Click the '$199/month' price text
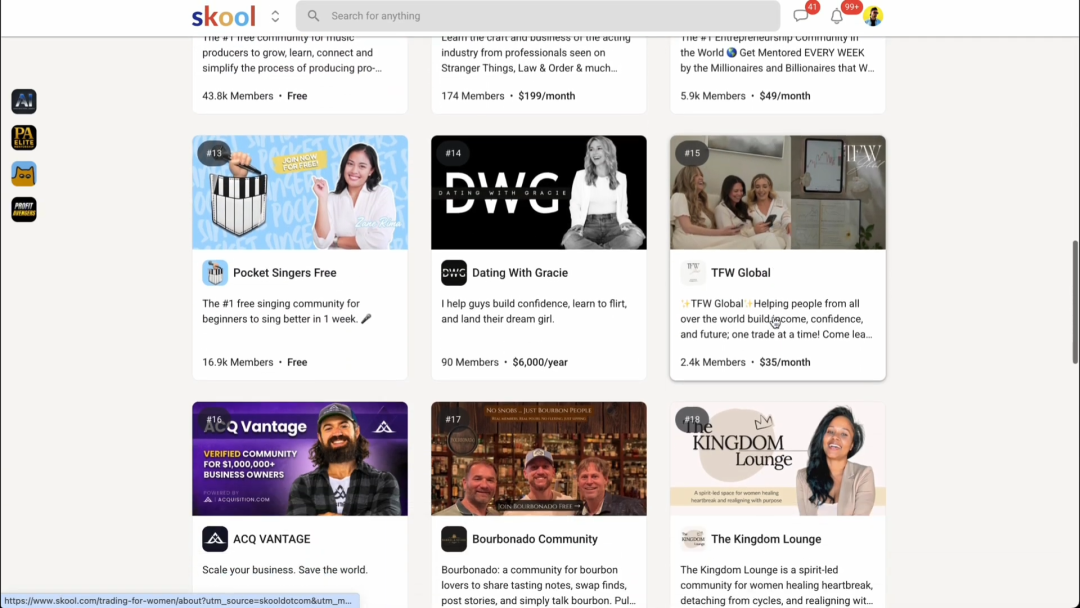1080x608 pixels. tap(547, 96)
